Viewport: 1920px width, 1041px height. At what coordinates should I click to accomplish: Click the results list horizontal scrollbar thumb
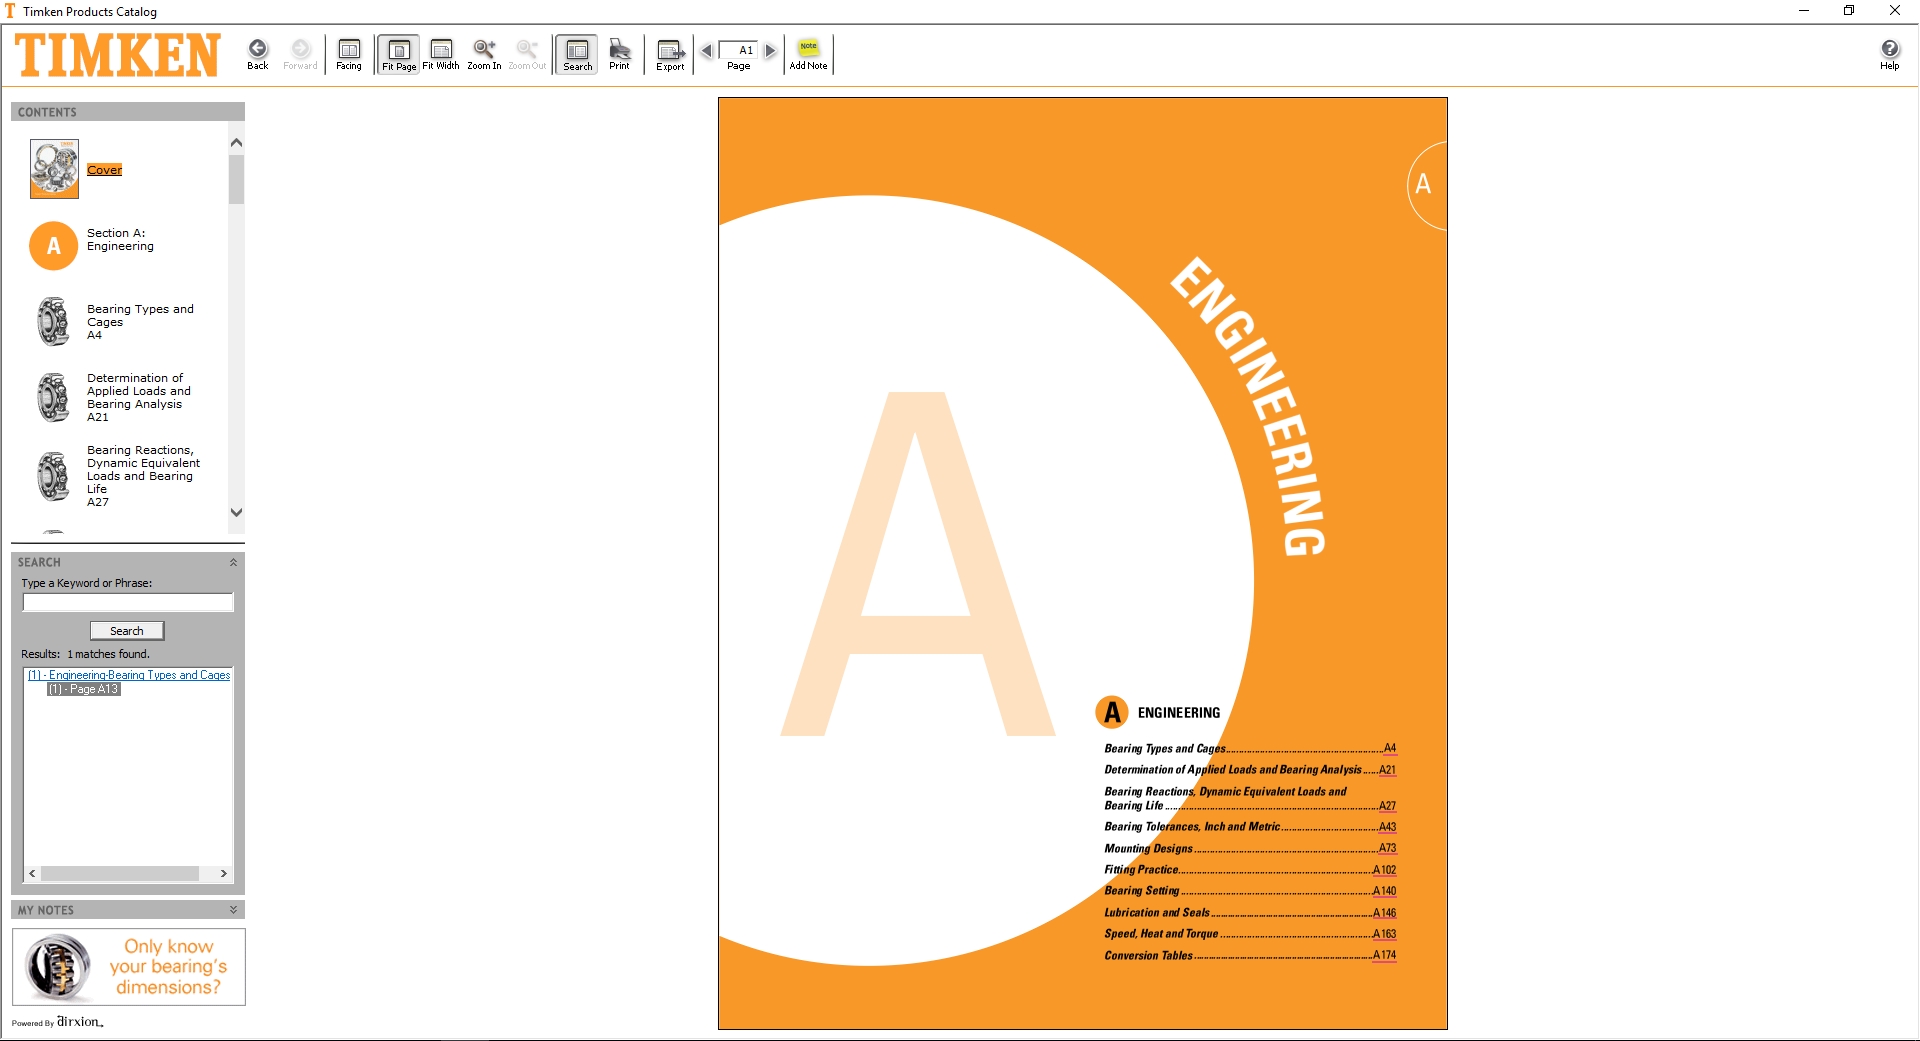click(x=119, y=874)
